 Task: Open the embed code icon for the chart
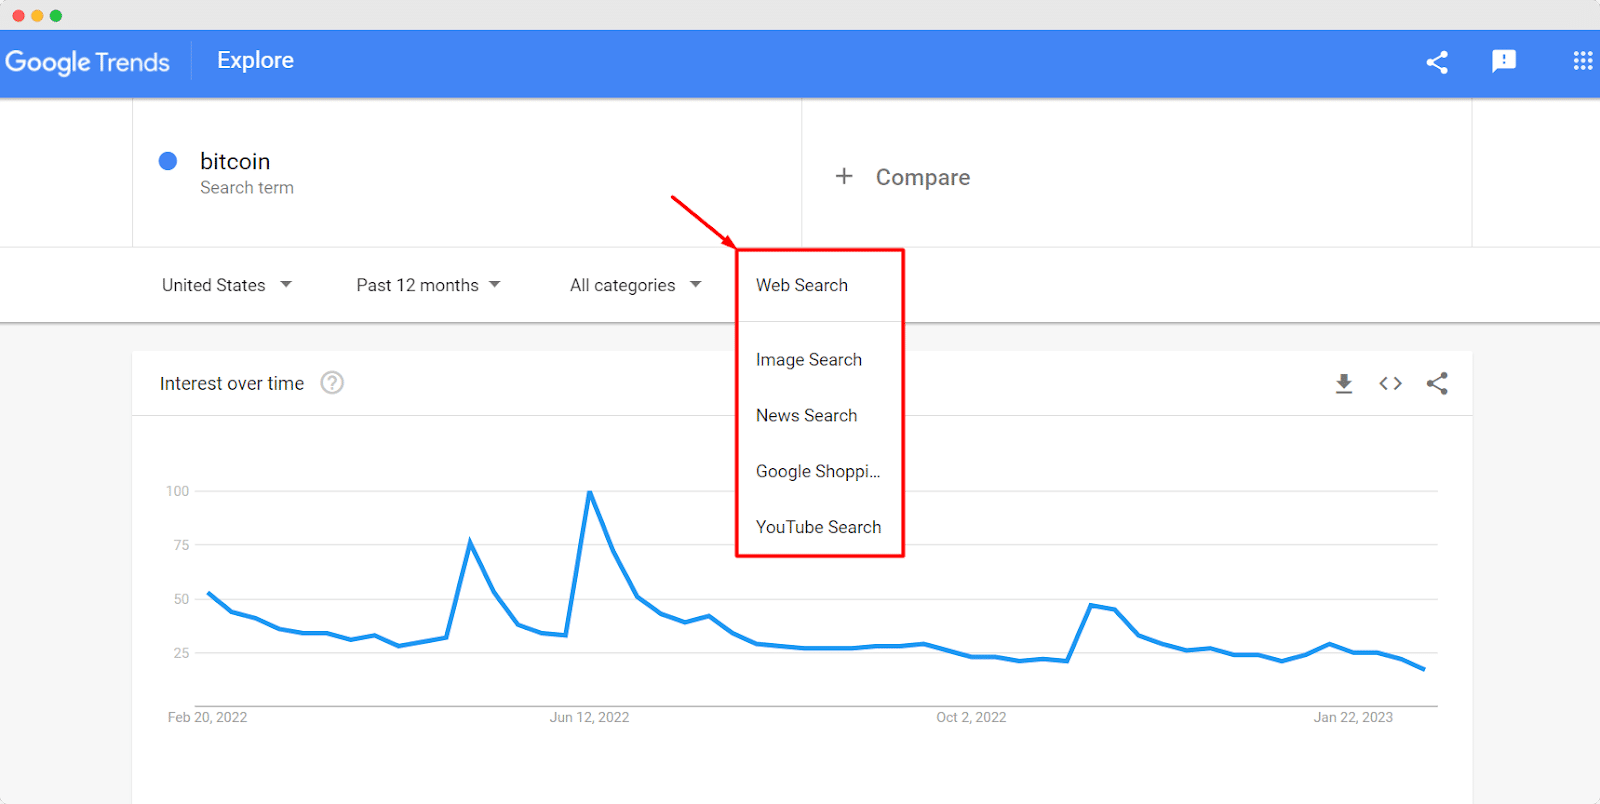point(1390,383)
